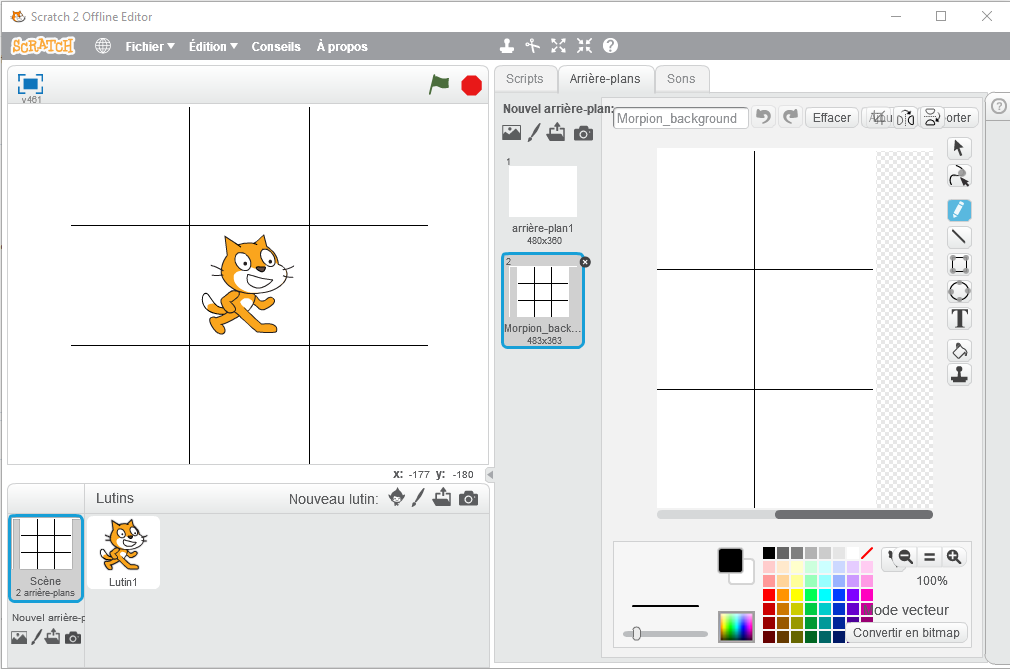
Task: Open the language globe menu
Action: point(103,46)
